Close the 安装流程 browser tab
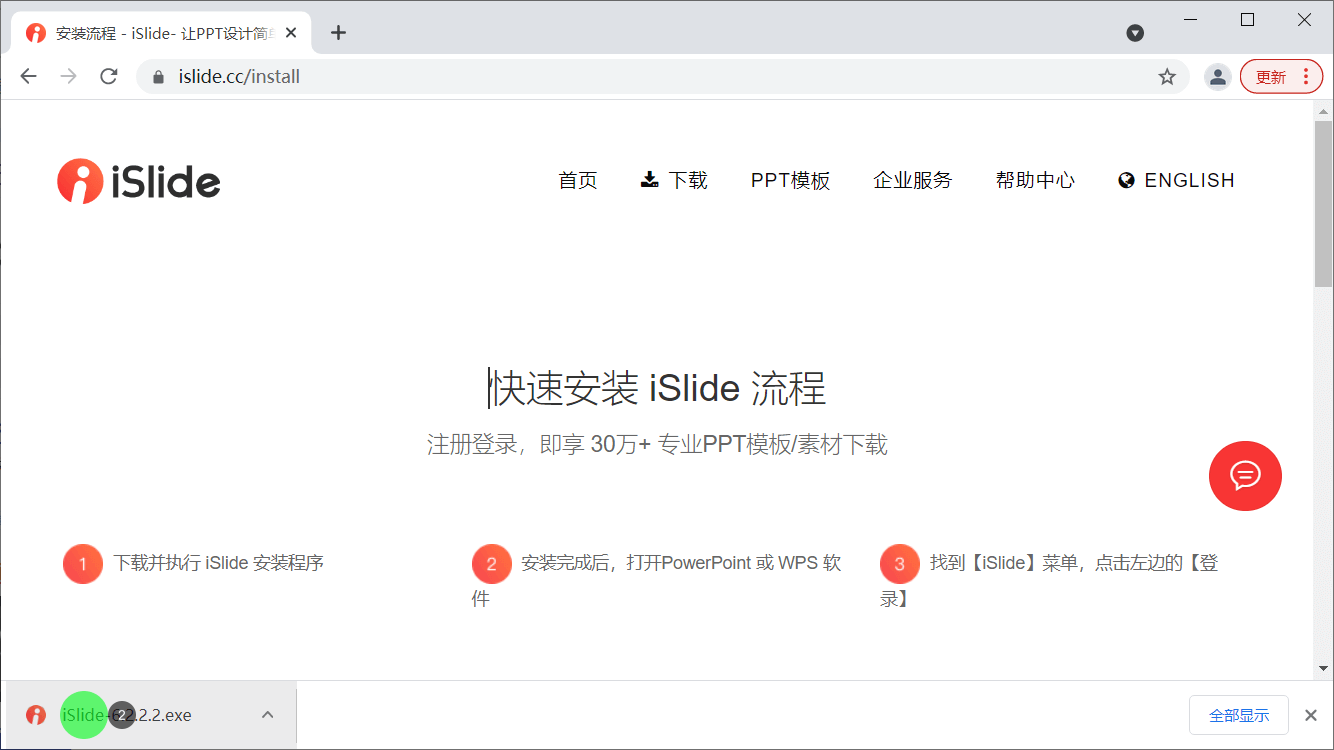The width and height of the screenshot is (1334, 750). 291,33
